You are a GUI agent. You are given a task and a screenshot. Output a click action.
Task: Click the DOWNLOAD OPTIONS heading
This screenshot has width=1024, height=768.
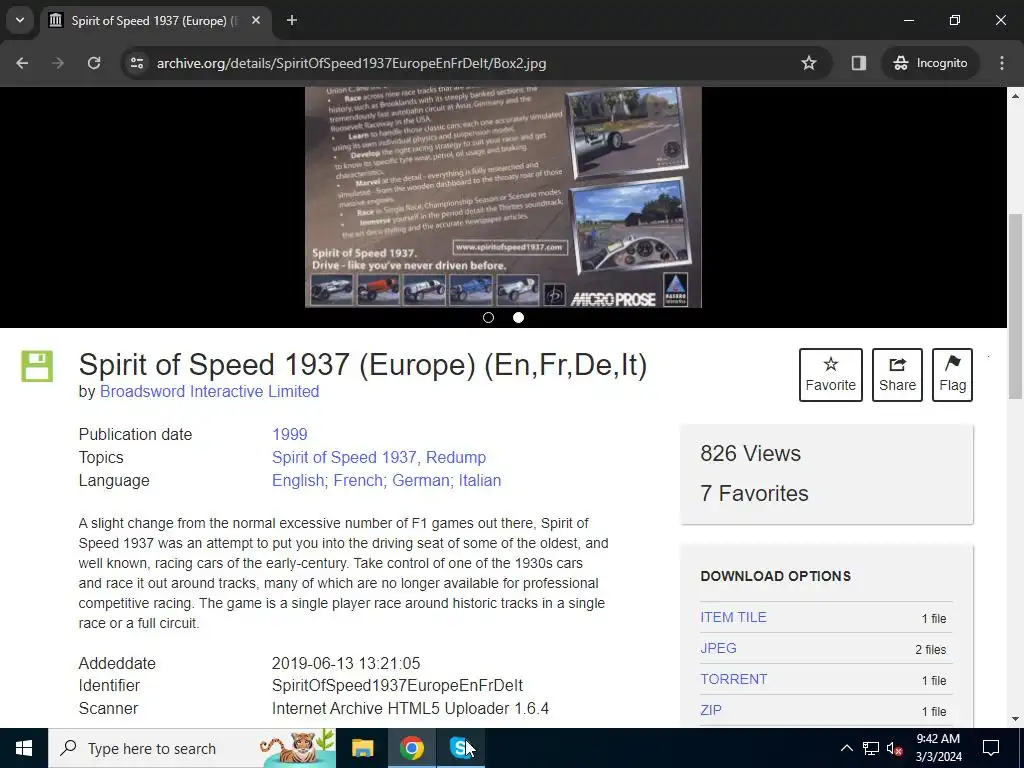pos(775,577)
